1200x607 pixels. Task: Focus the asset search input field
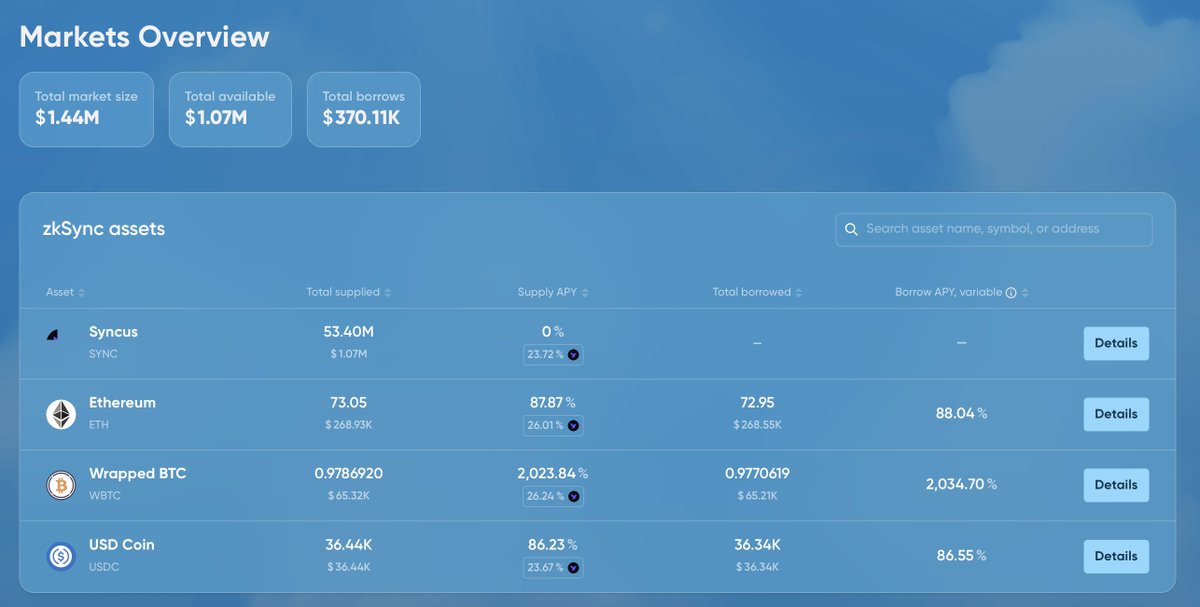coord(994,229)
